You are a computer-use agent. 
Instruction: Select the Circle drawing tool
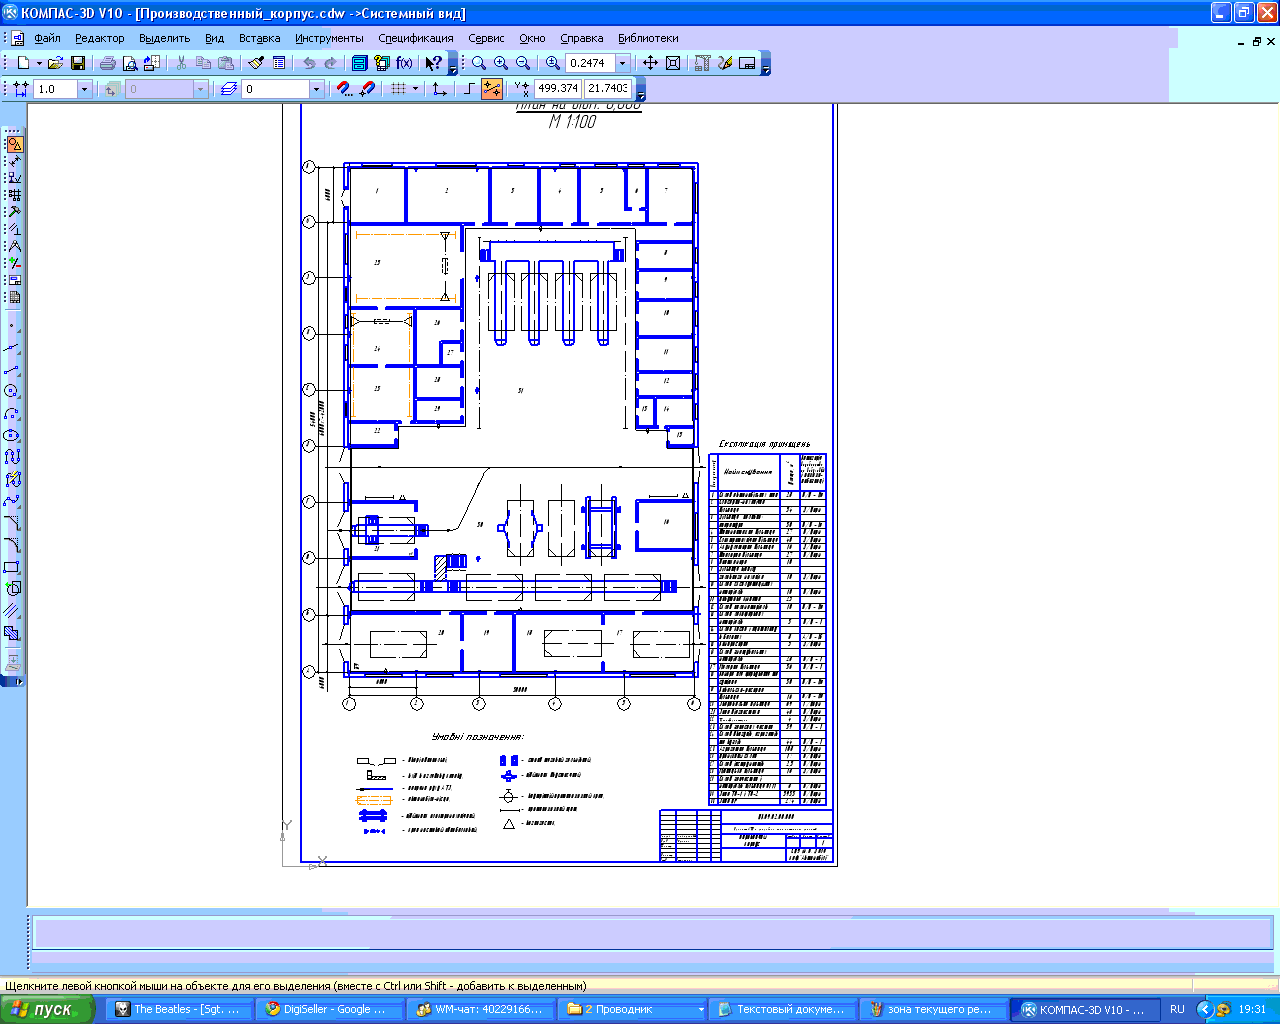pos(12,391)
